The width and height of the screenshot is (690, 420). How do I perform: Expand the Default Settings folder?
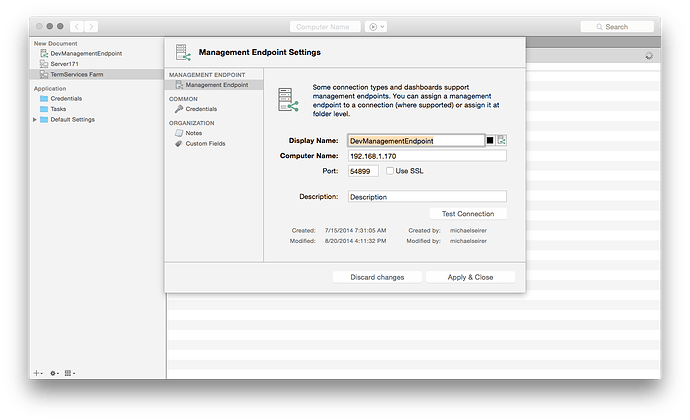pos(36,119)
